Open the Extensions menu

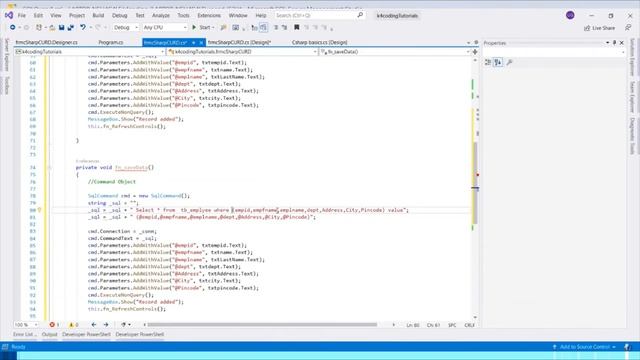point(209,16)
